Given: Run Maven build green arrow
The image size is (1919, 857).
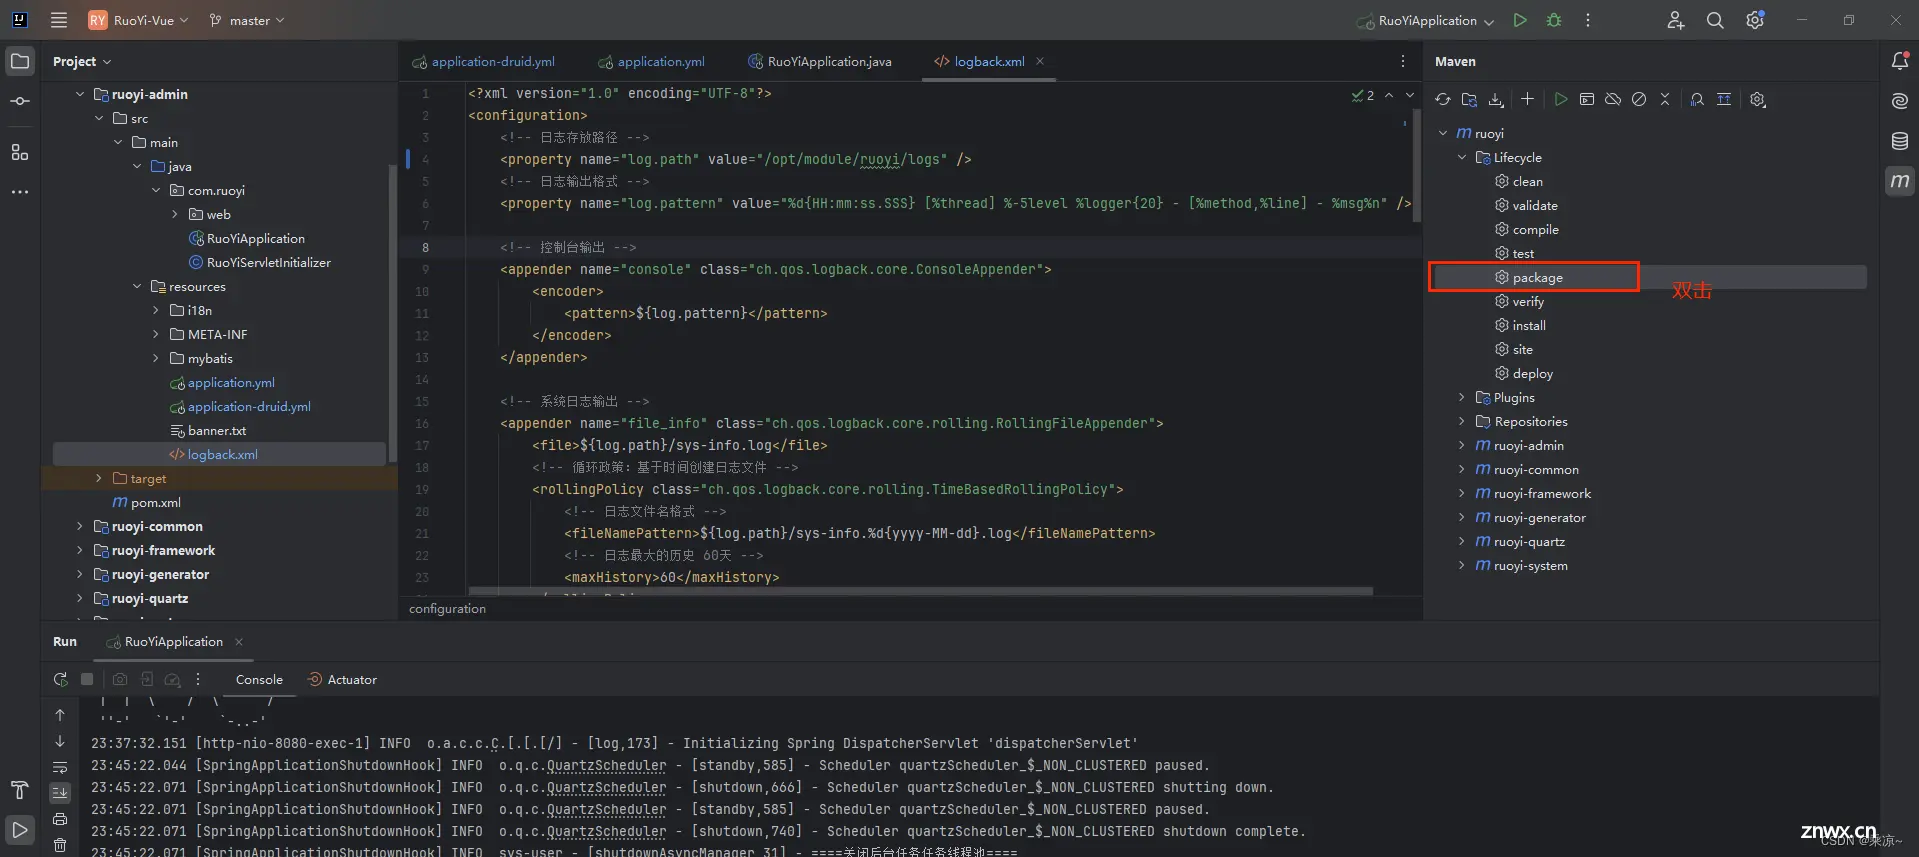Looking at the screenshot, I should [x=1560, y=99].
